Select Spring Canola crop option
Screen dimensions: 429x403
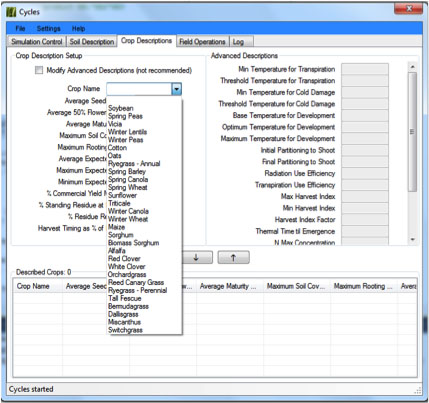pyautogui.click(x=128, y=179)
